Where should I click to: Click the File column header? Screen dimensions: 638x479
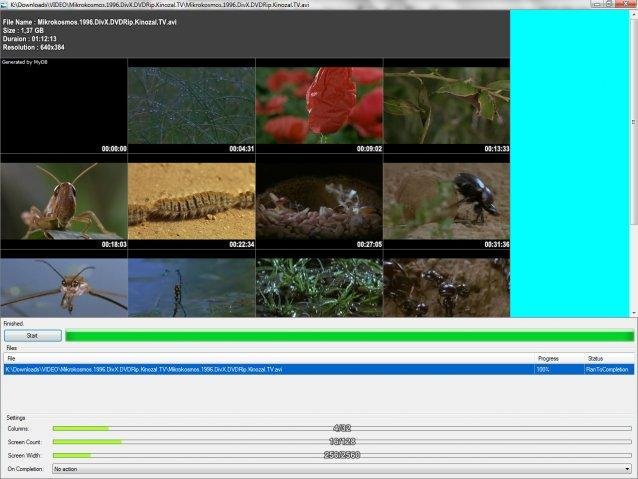(x=269, y=359)
